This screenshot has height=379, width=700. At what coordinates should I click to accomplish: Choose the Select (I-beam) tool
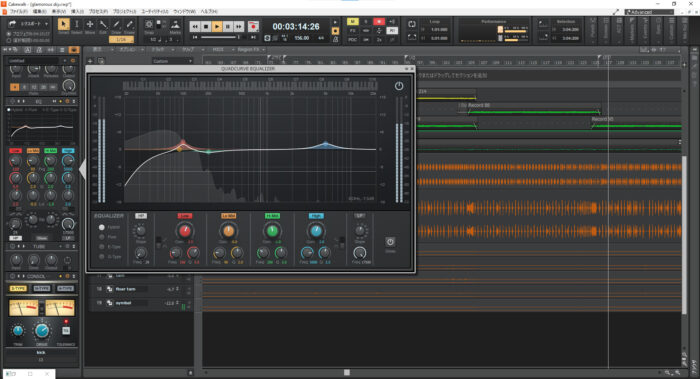point(76,25)
